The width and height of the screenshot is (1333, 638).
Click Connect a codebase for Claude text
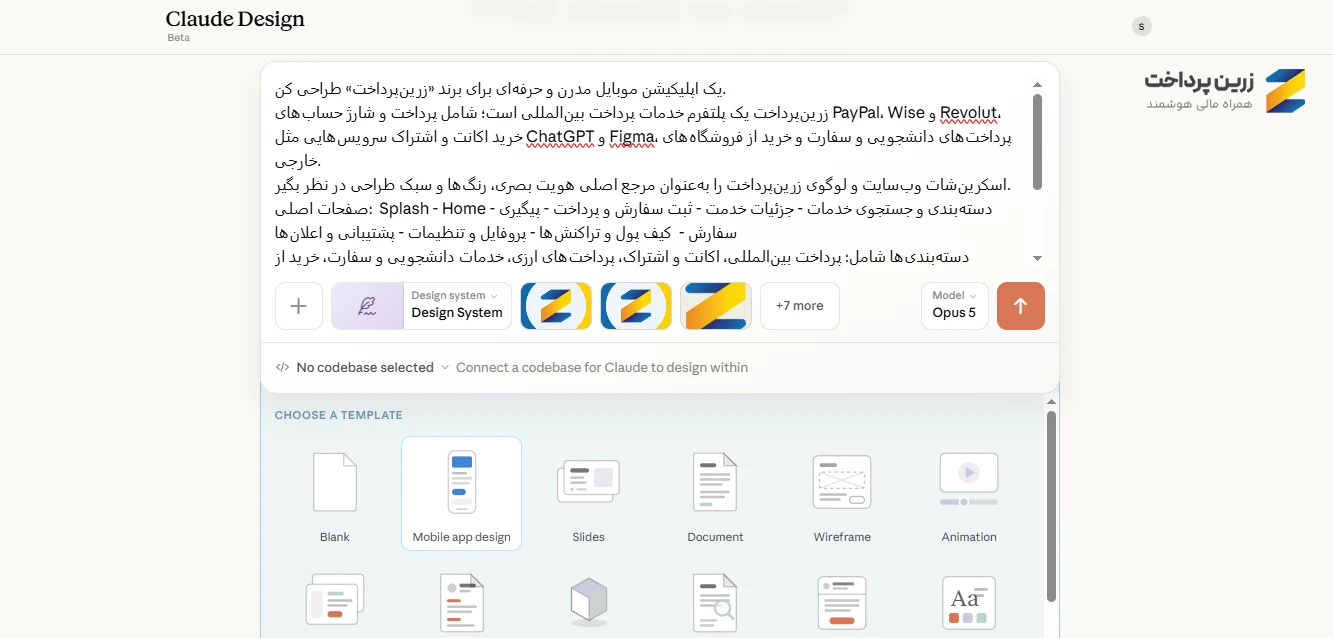pyautogui.click(x=602, y=367)
